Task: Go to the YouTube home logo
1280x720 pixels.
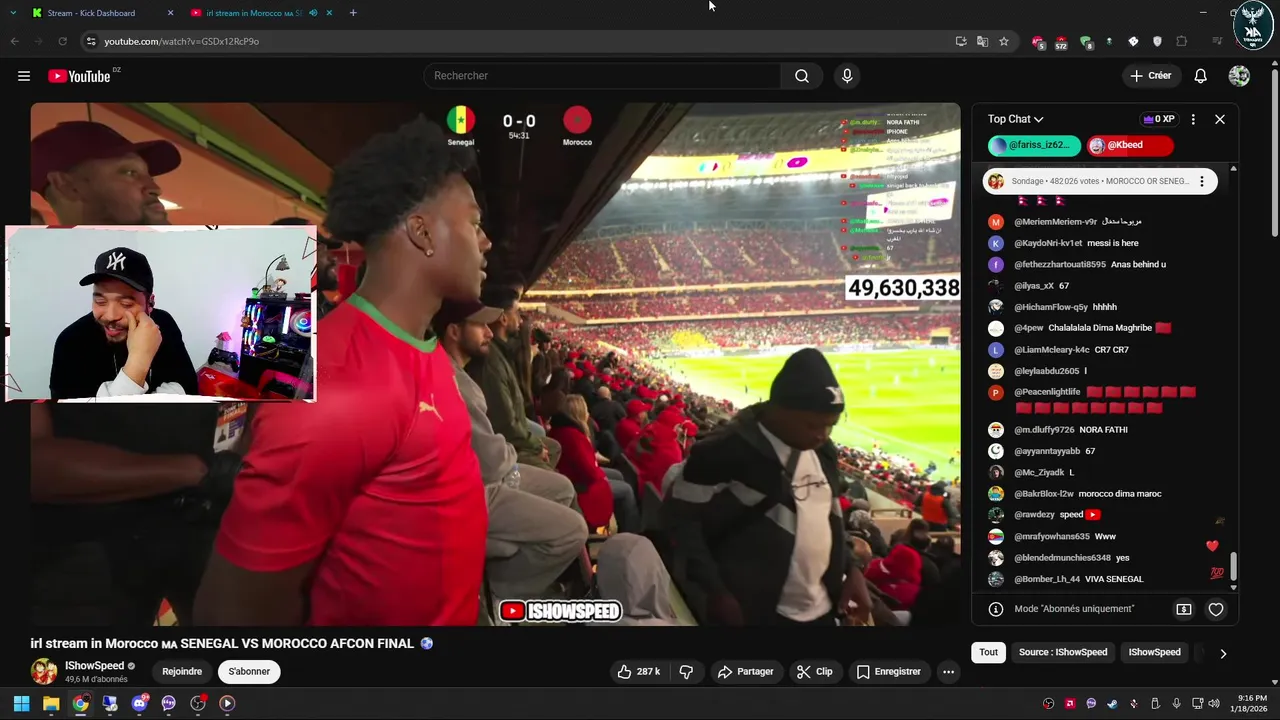Action: (79, 76)
